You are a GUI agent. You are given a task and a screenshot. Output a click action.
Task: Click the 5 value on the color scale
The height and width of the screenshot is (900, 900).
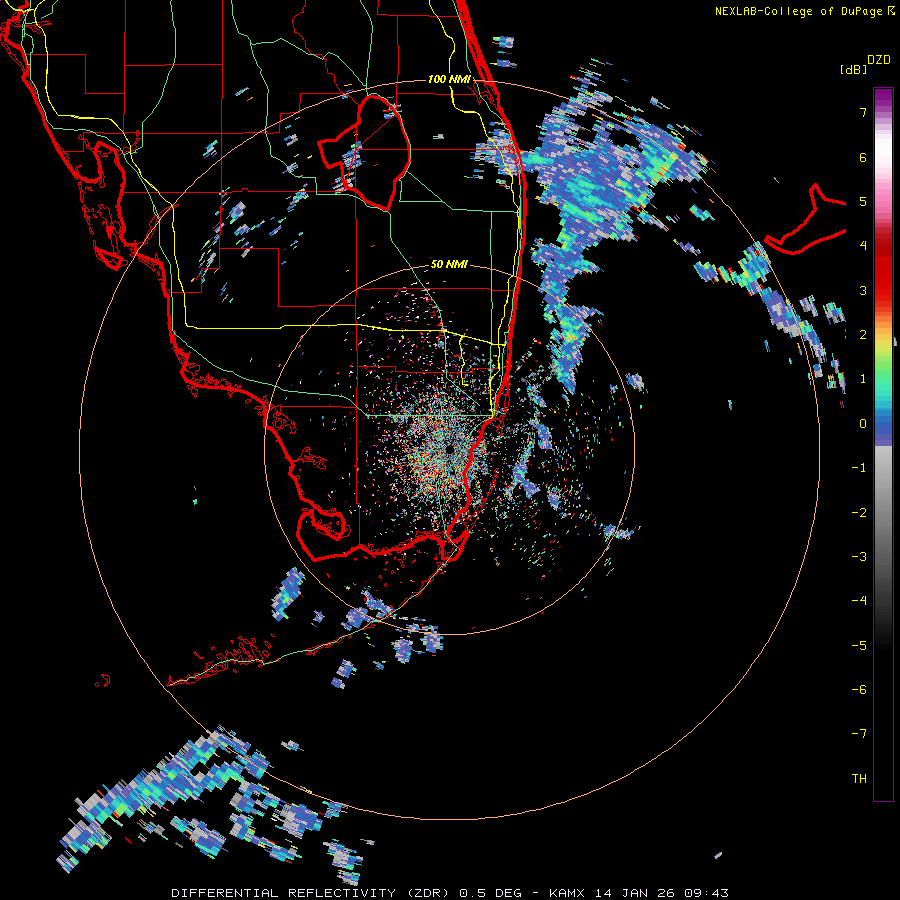pos(863,201)
